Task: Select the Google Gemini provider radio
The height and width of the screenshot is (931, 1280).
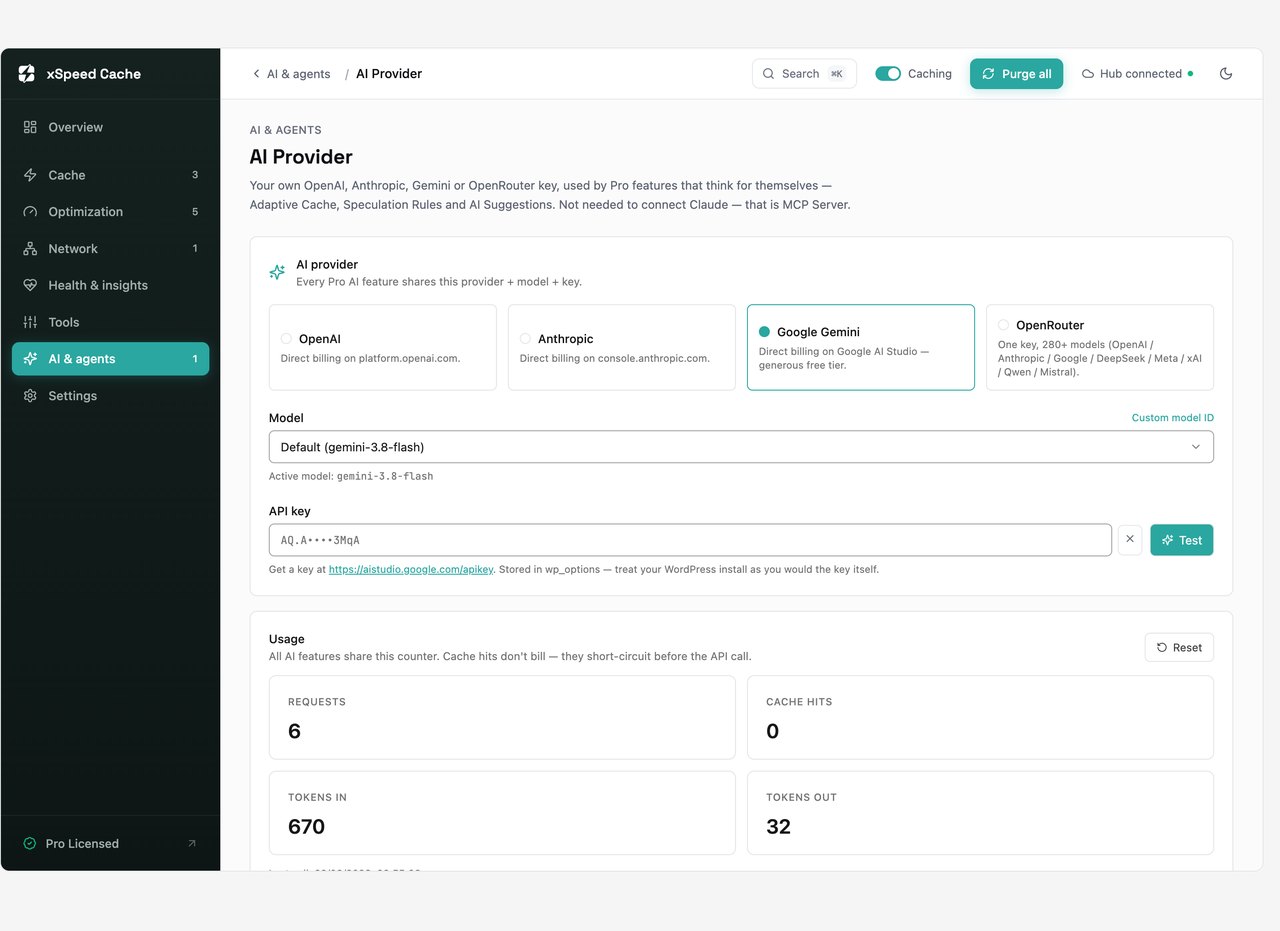Action: [765, 332]
